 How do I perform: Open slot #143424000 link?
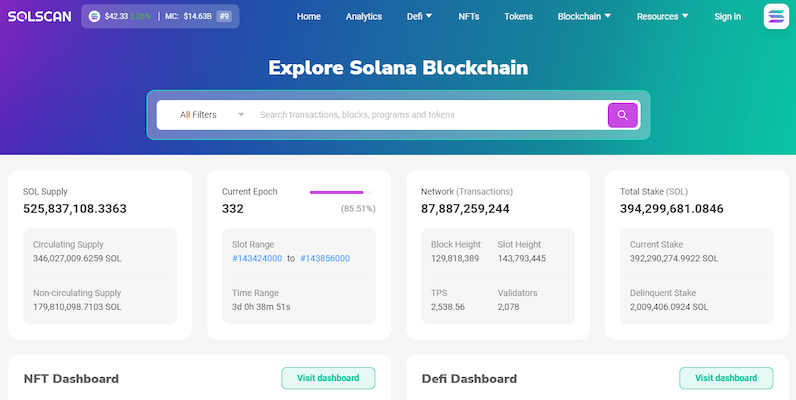click(x=257, y=258)
